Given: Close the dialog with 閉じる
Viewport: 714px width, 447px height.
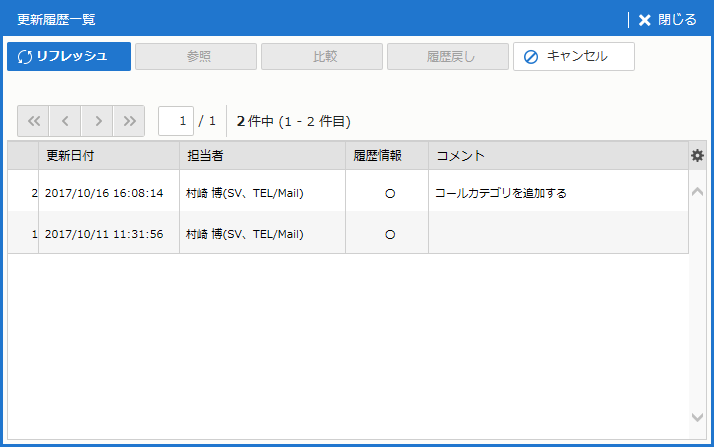Looking at the screenshot, I should tap(667, 20).
